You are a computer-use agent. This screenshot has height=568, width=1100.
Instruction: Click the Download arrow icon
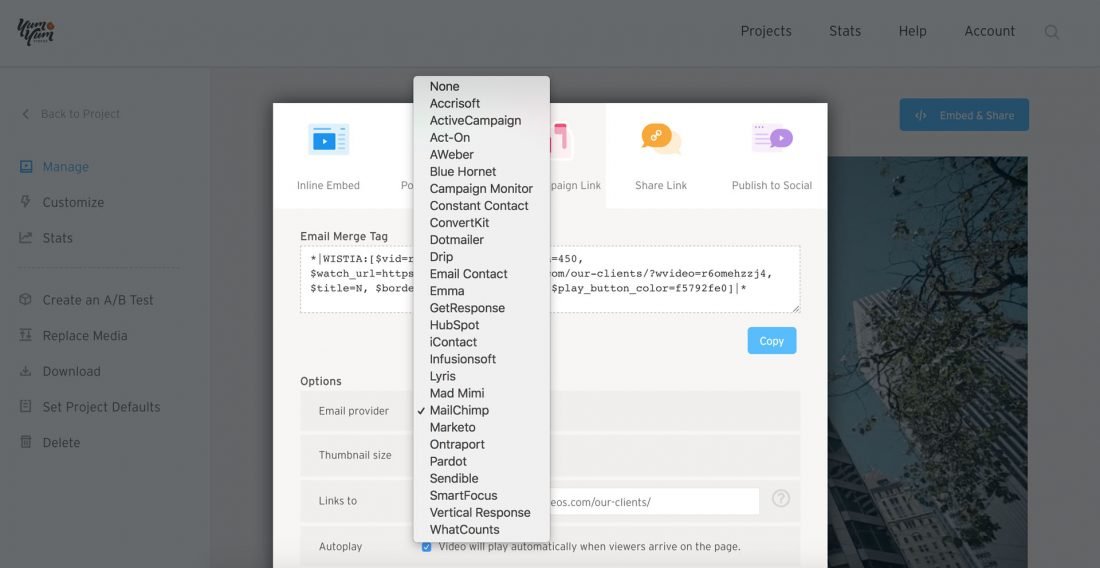pos(26,371)
